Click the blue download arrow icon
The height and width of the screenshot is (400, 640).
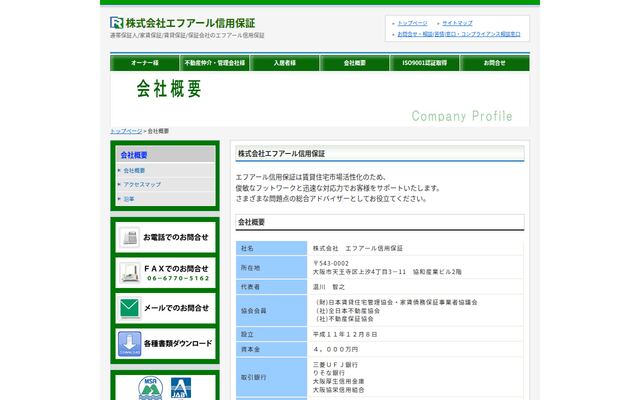point(130,344)
